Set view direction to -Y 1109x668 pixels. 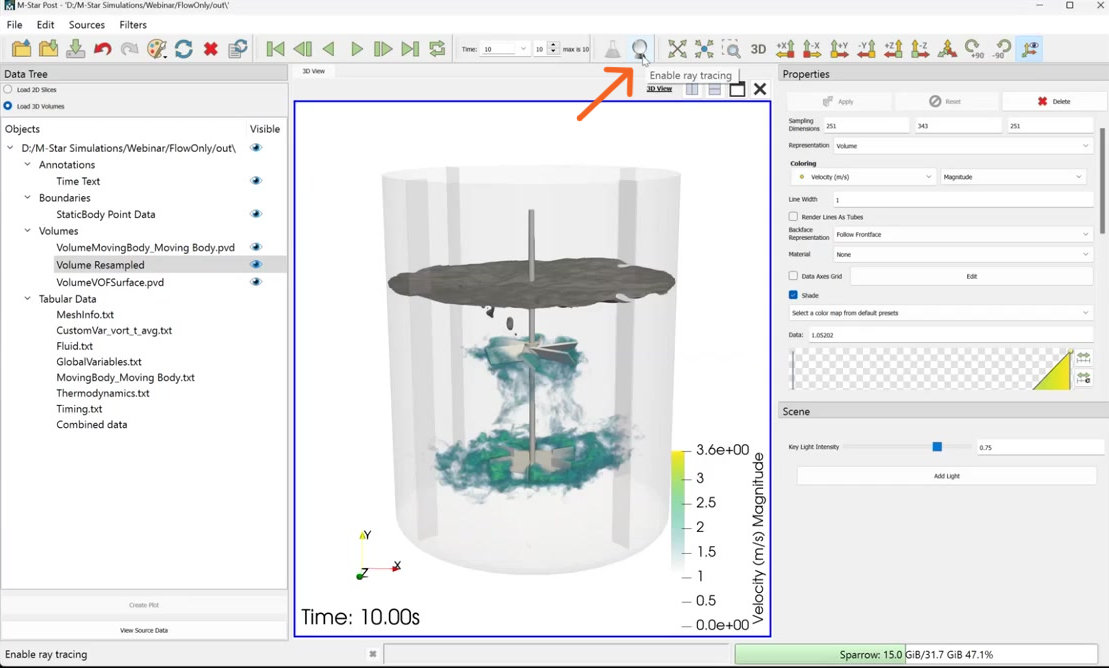[x=866, y=49]
